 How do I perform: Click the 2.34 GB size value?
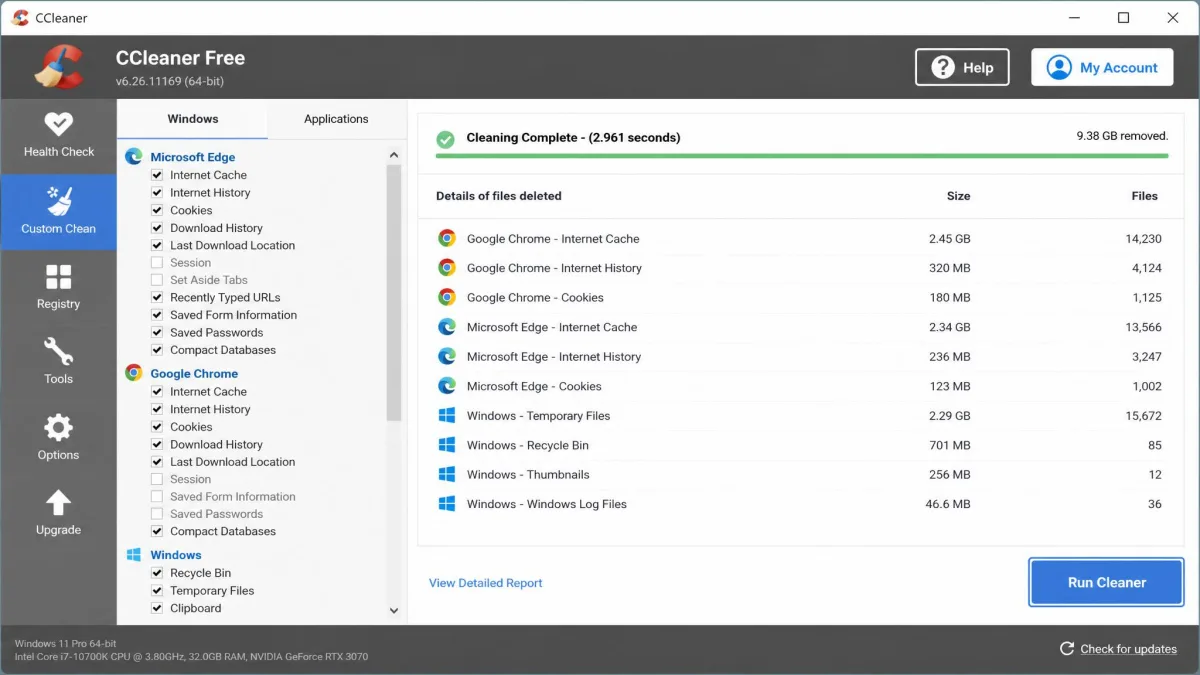tap(949, 327)
